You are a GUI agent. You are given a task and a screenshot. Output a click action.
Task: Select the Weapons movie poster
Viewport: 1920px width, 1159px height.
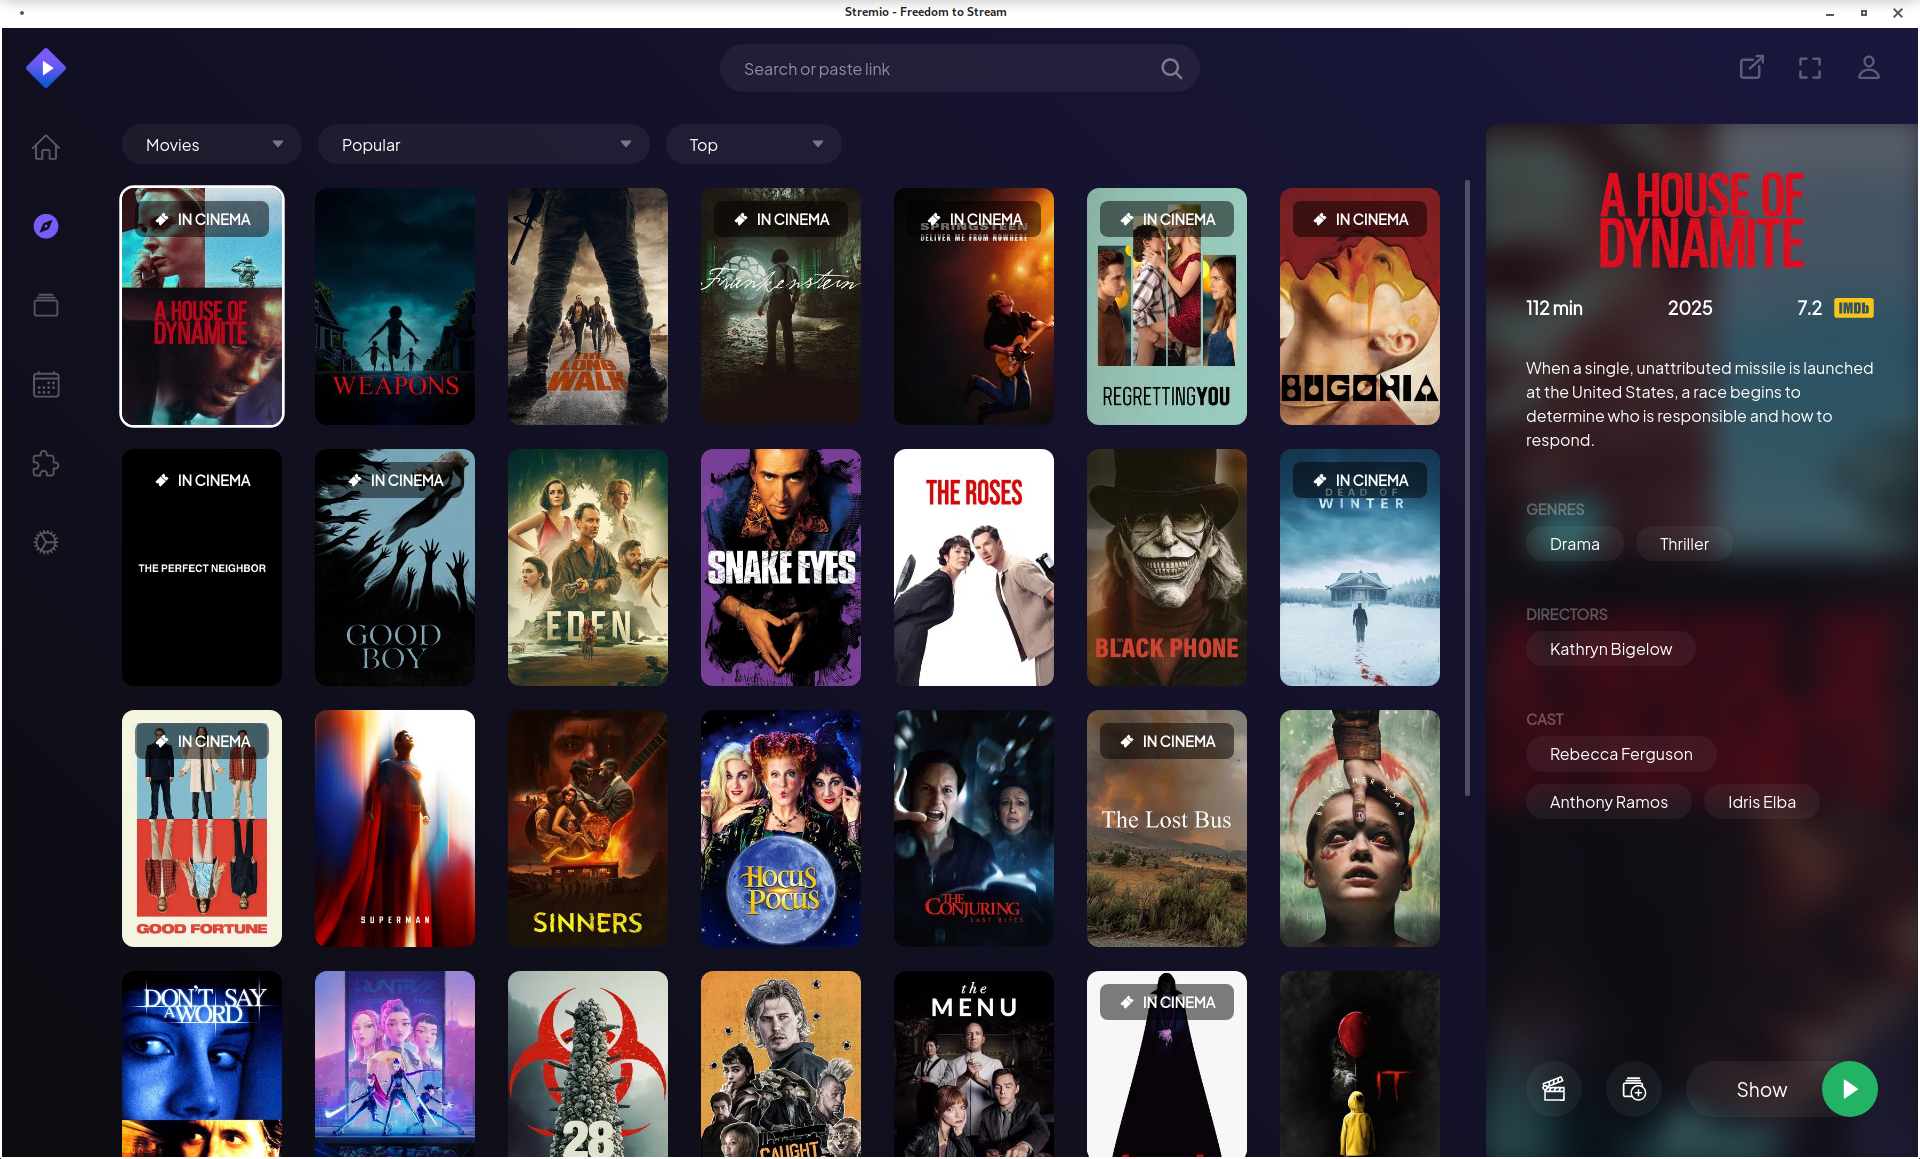[x=394, y=307]
